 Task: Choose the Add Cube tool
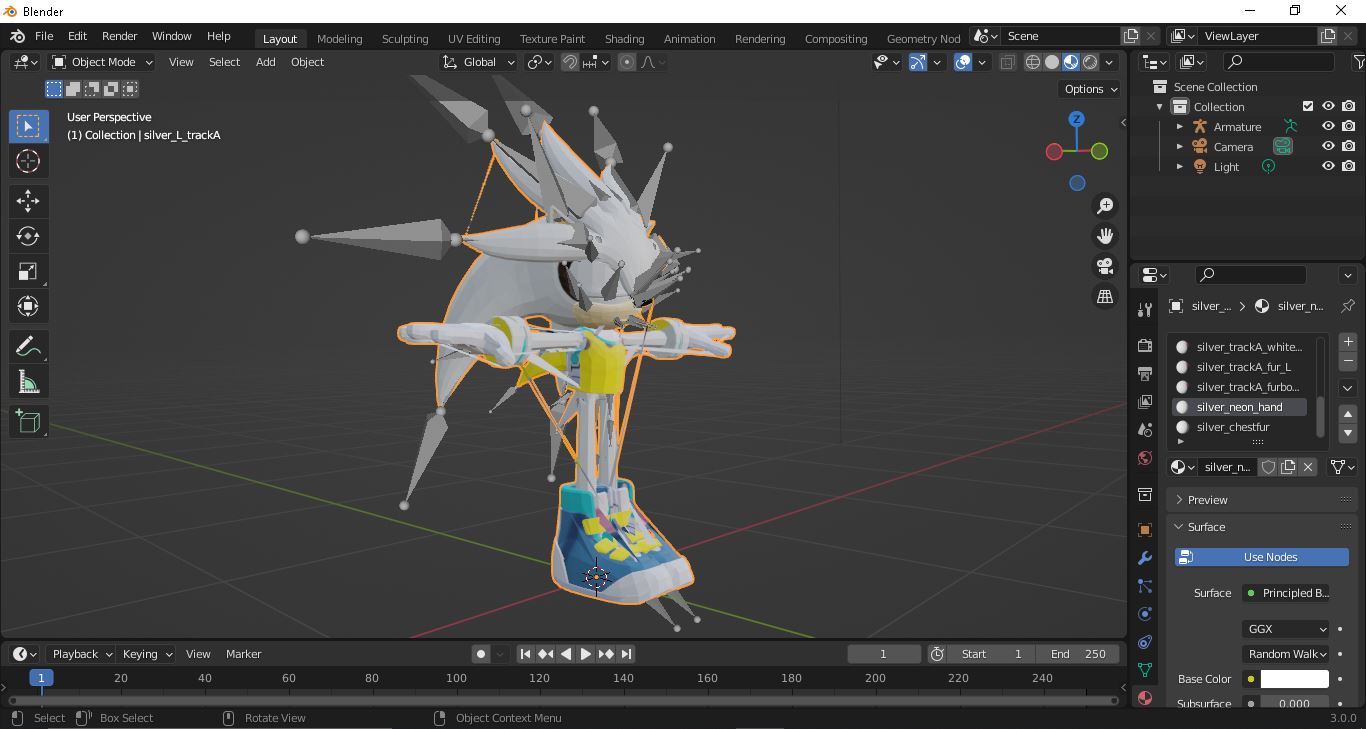[28, 422]
